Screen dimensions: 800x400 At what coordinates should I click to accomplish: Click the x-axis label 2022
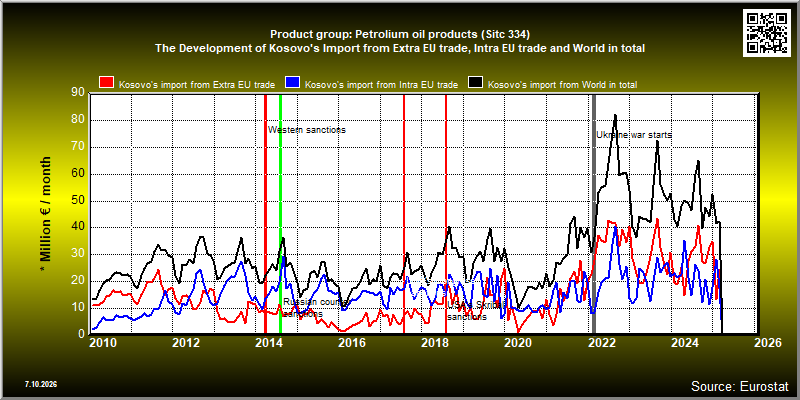[603, 343]
